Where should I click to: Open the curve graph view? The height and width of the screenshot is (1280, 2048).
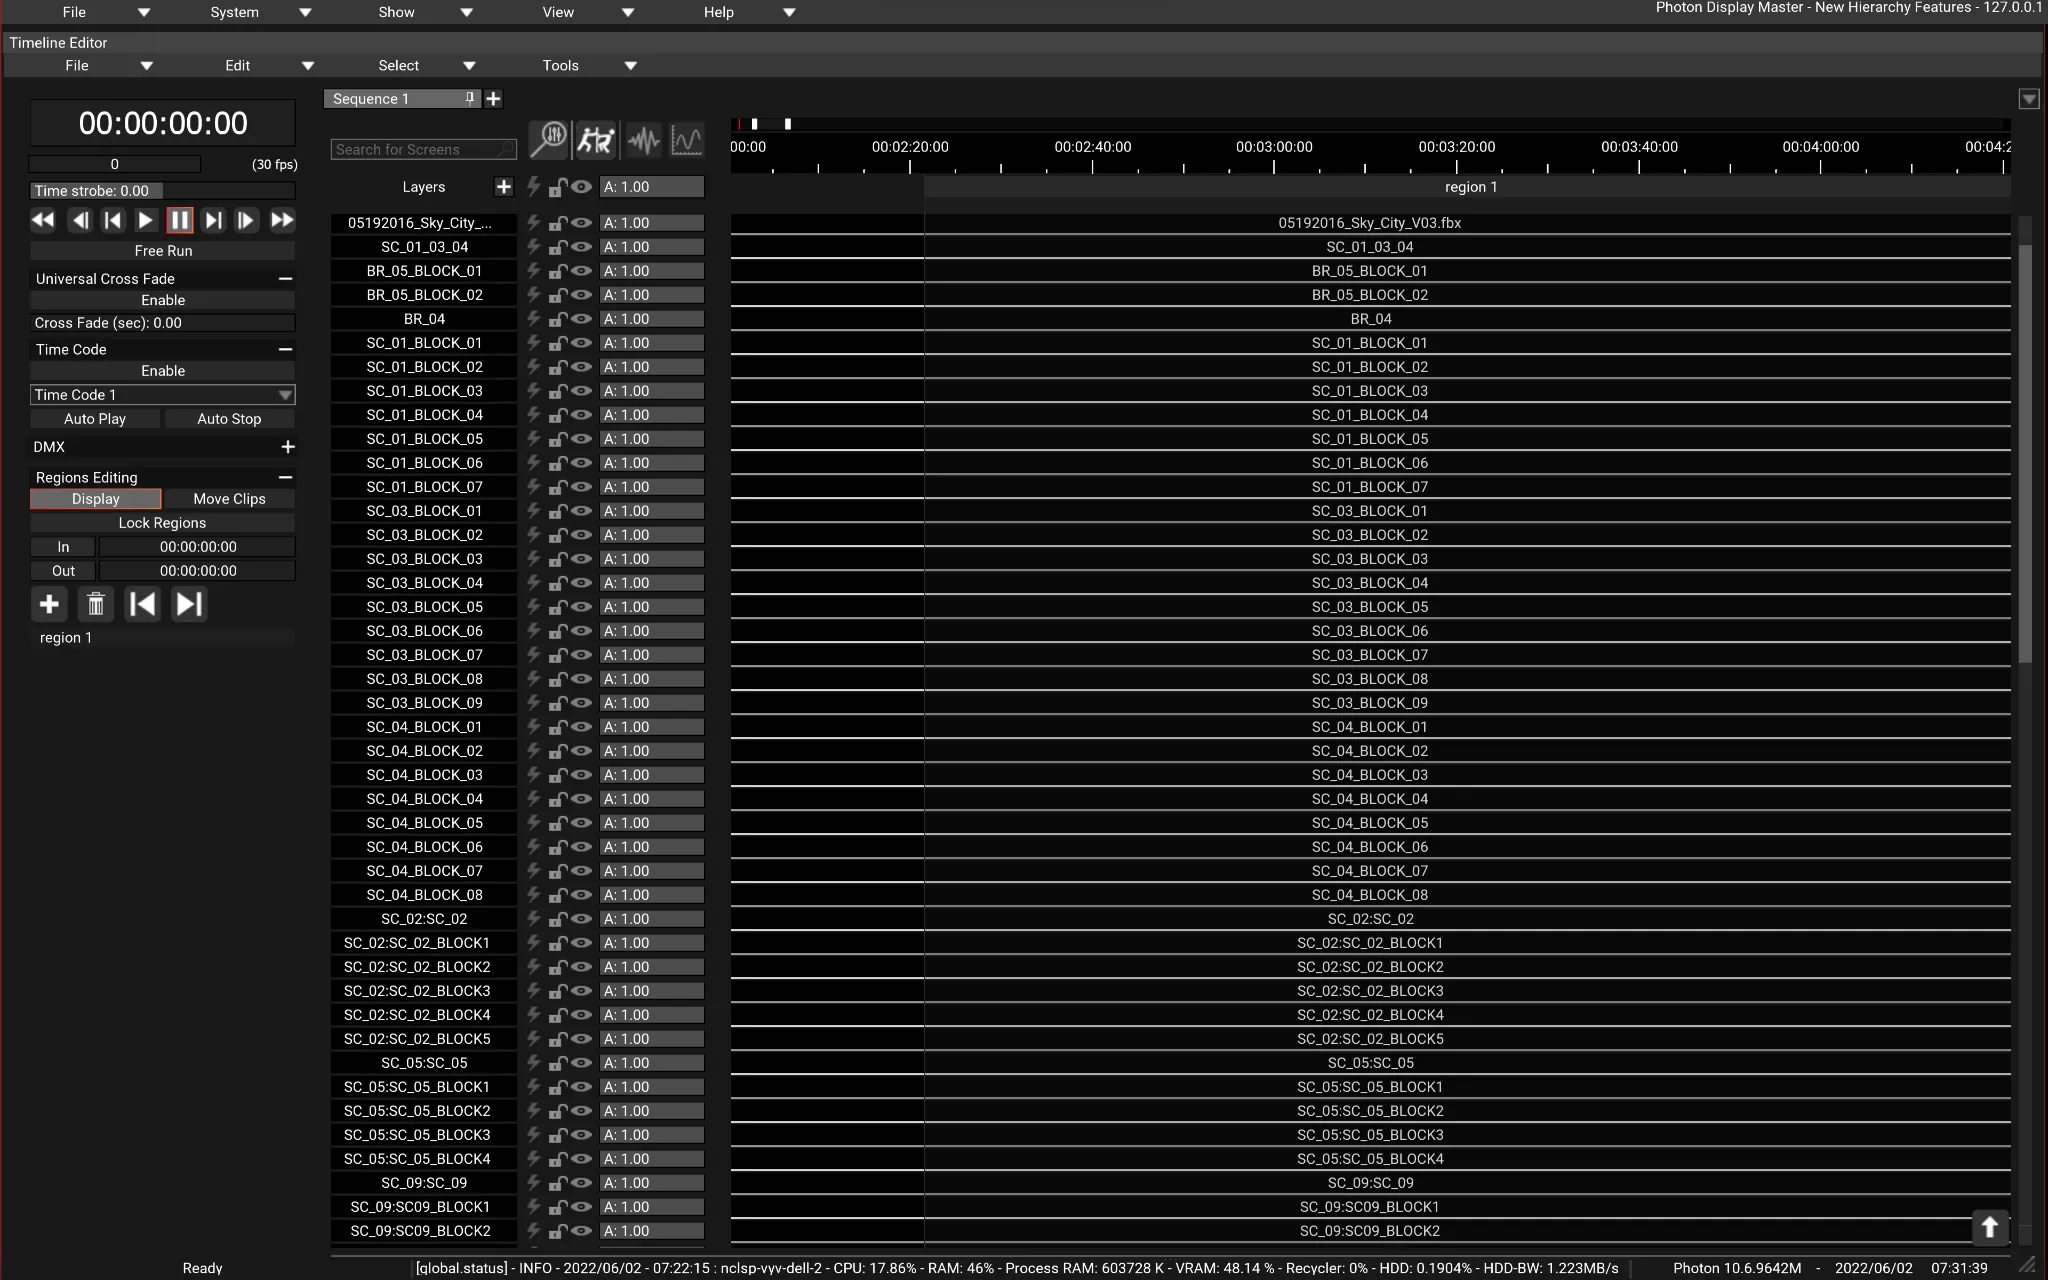coord(686,140)
